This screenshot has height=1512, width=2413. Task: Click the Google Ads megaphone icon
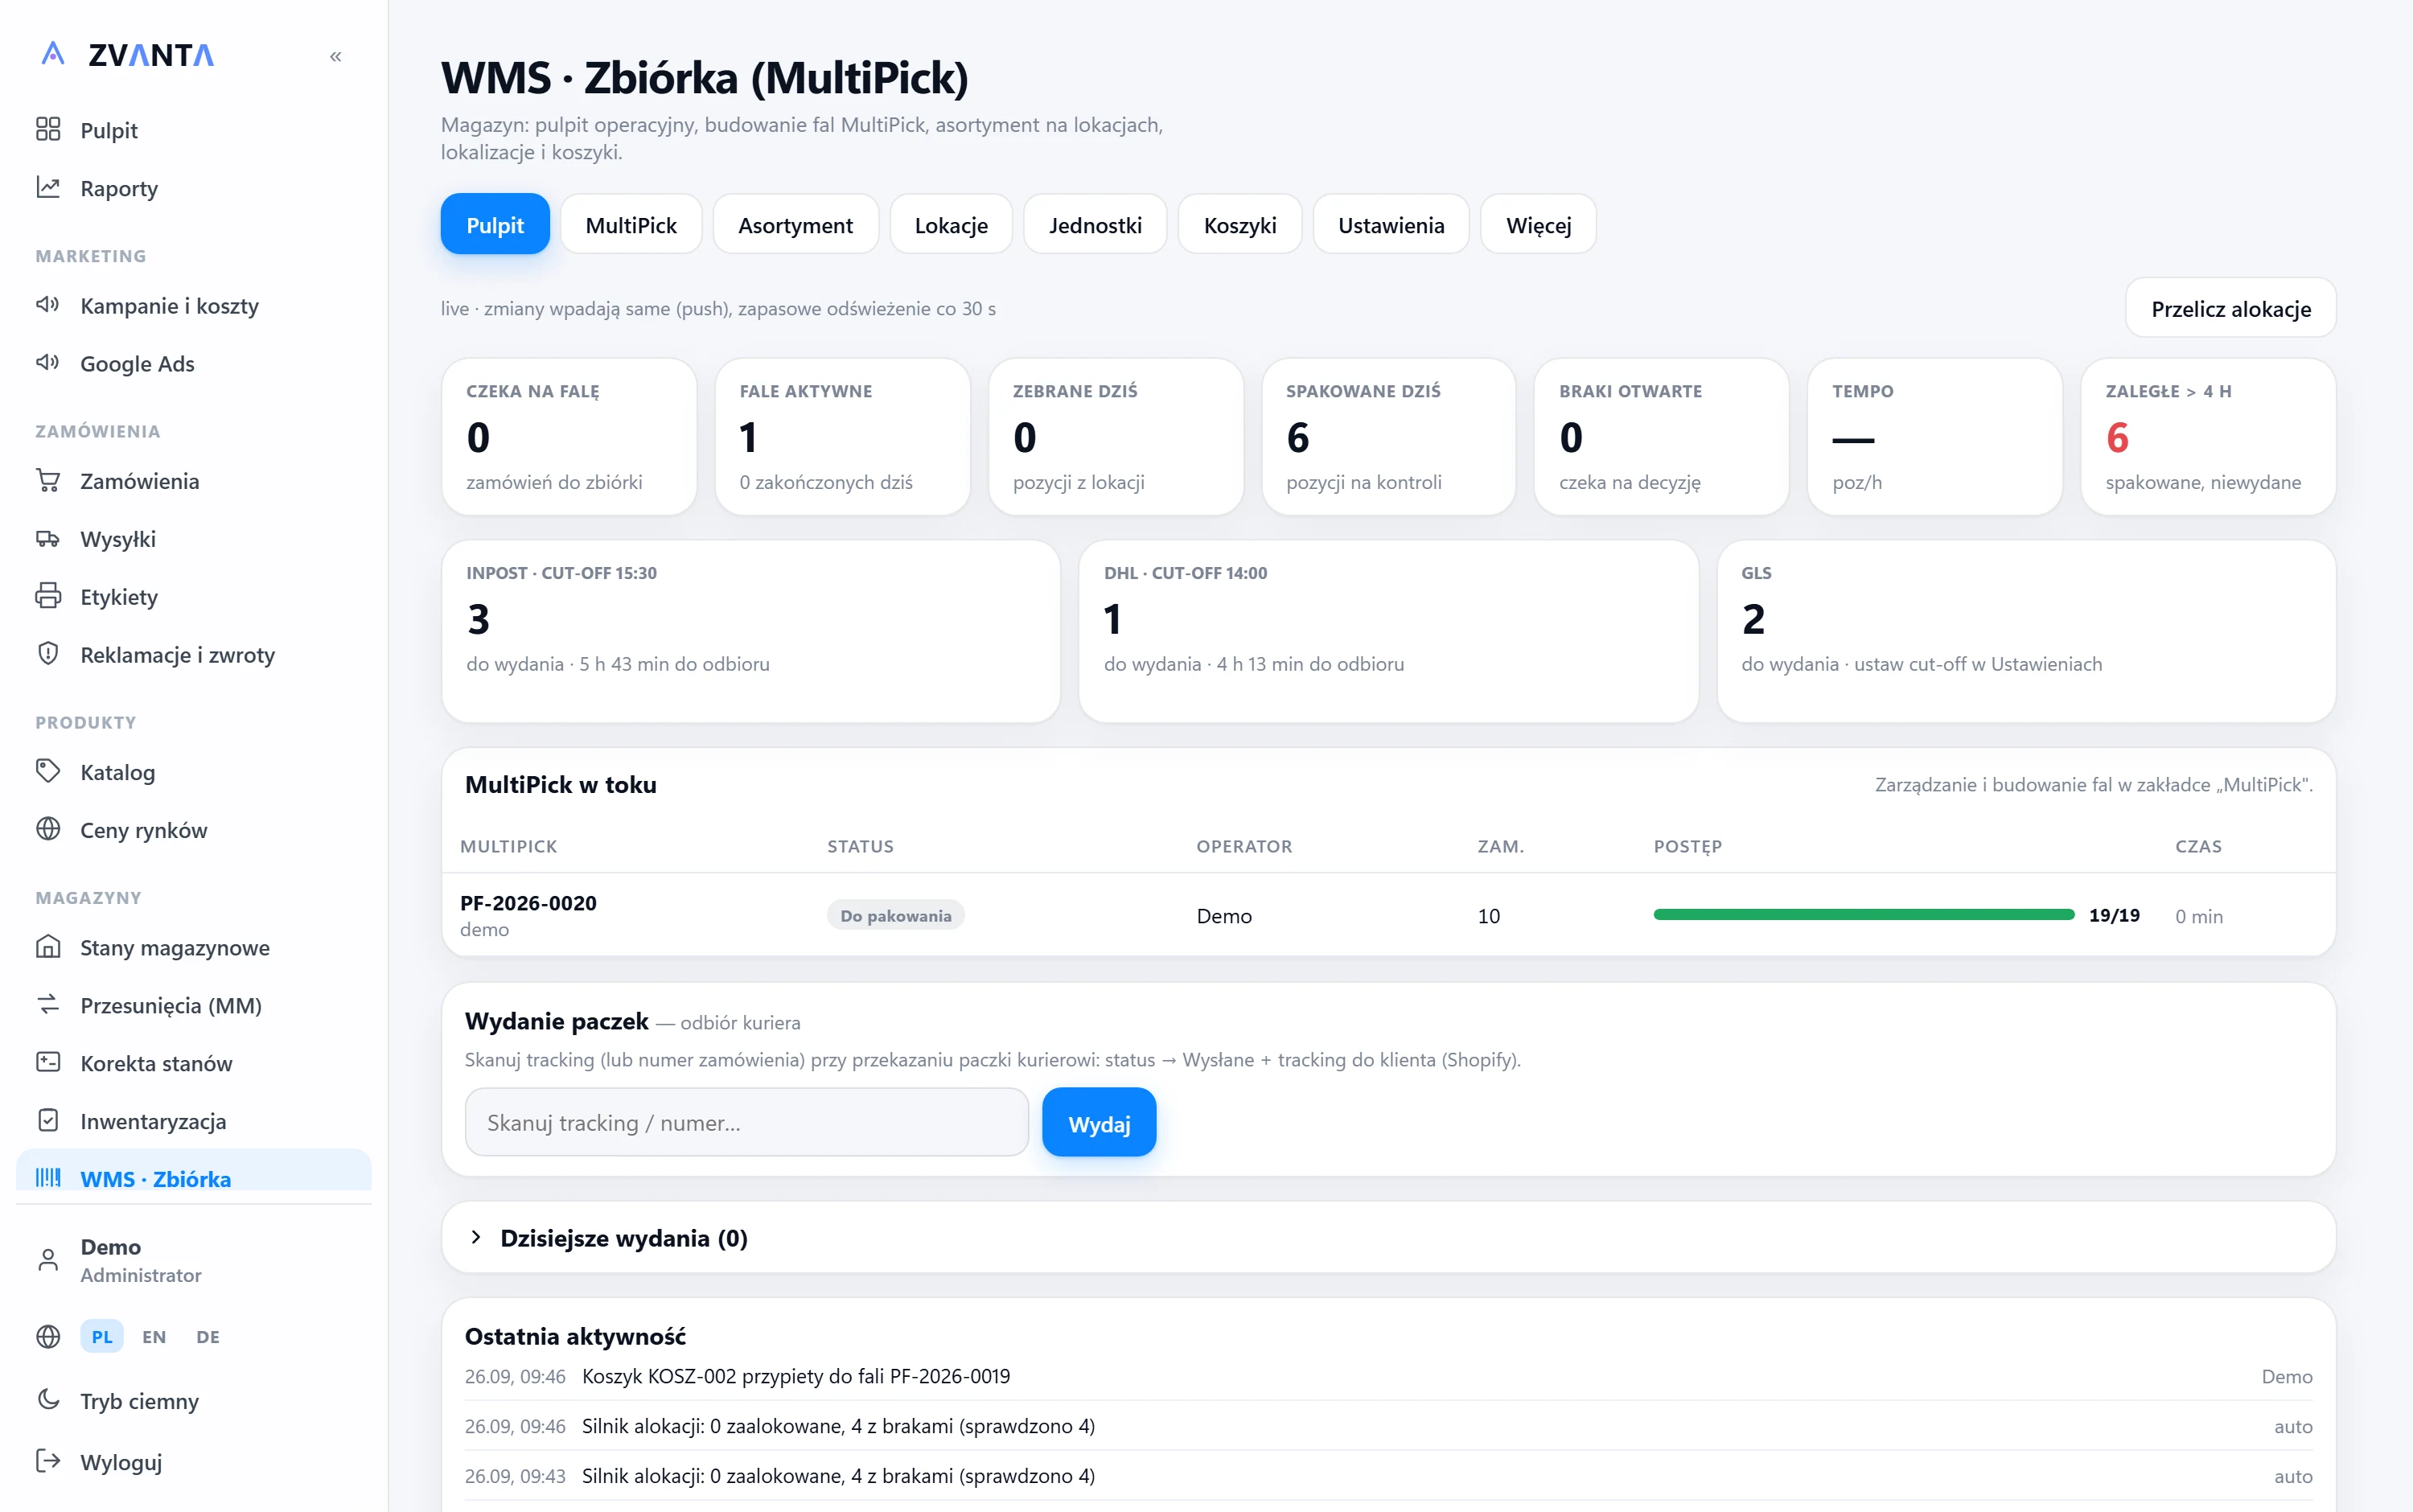(x=48, y=362)
